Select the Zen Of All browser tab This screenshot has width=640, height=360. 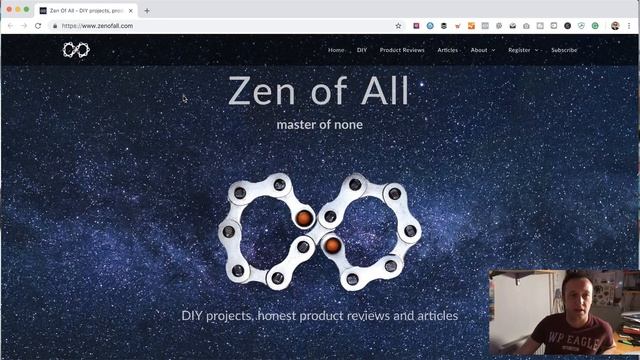[86, 11]
